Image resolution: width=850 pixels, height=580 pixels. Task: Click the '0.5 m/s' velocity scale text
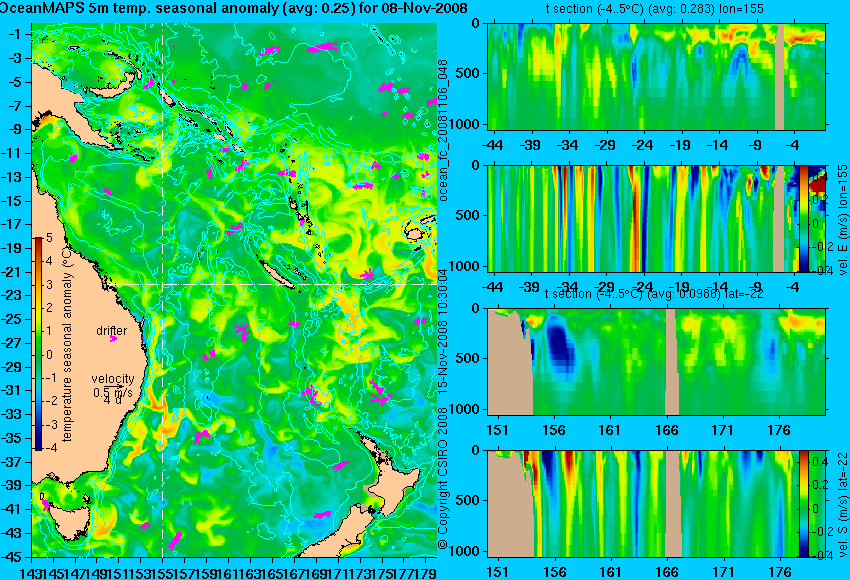[x=112, y=392]
